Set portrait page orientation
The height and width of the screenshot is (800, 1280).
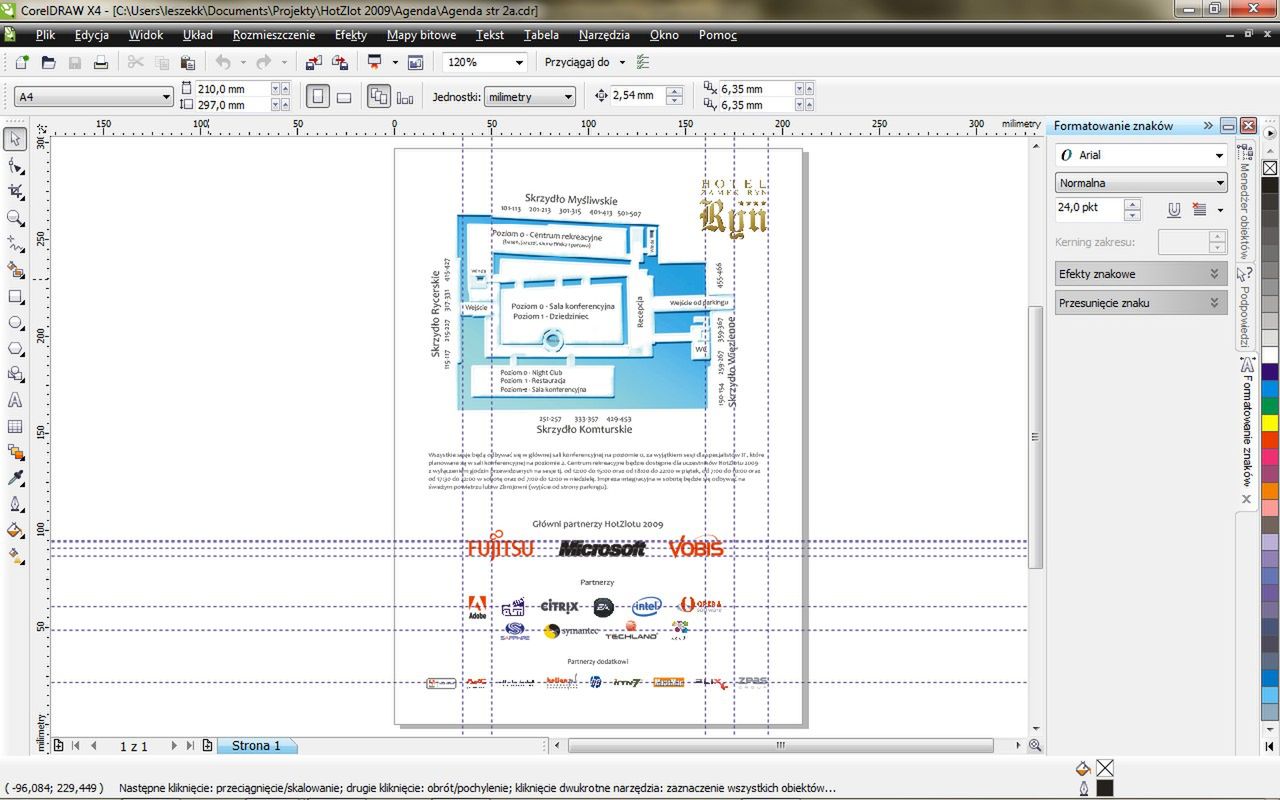(318, 97)
